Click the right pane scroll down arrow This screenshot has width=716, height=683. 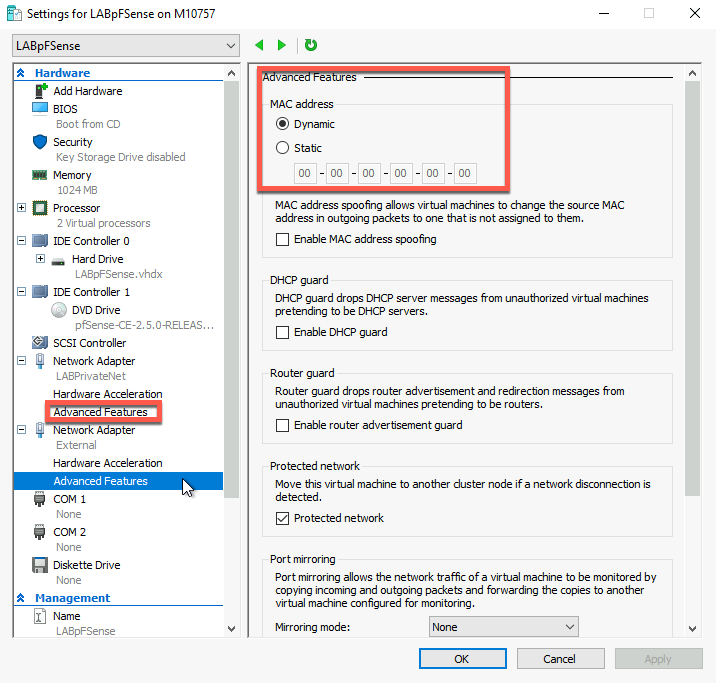click(692, 629)
